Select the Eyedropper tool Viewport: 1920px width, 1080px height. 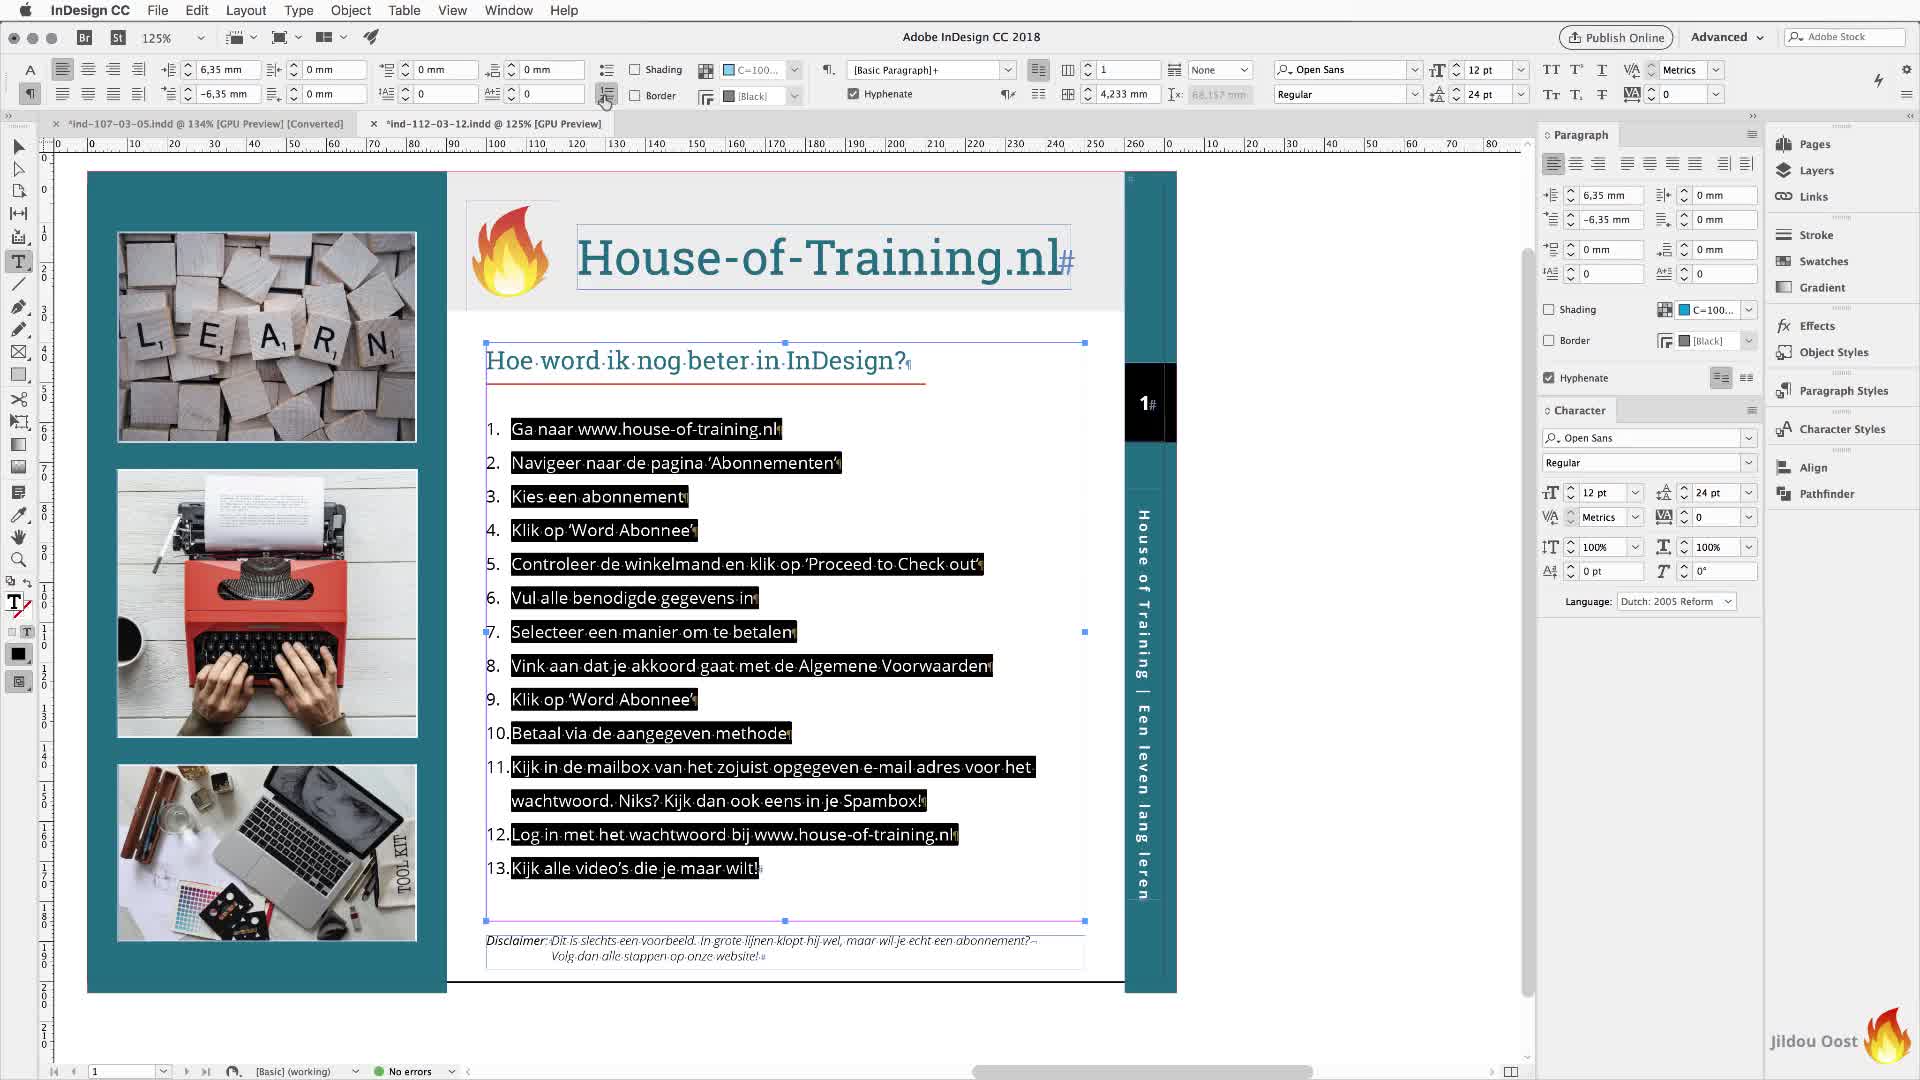click(x=18, y=514)
